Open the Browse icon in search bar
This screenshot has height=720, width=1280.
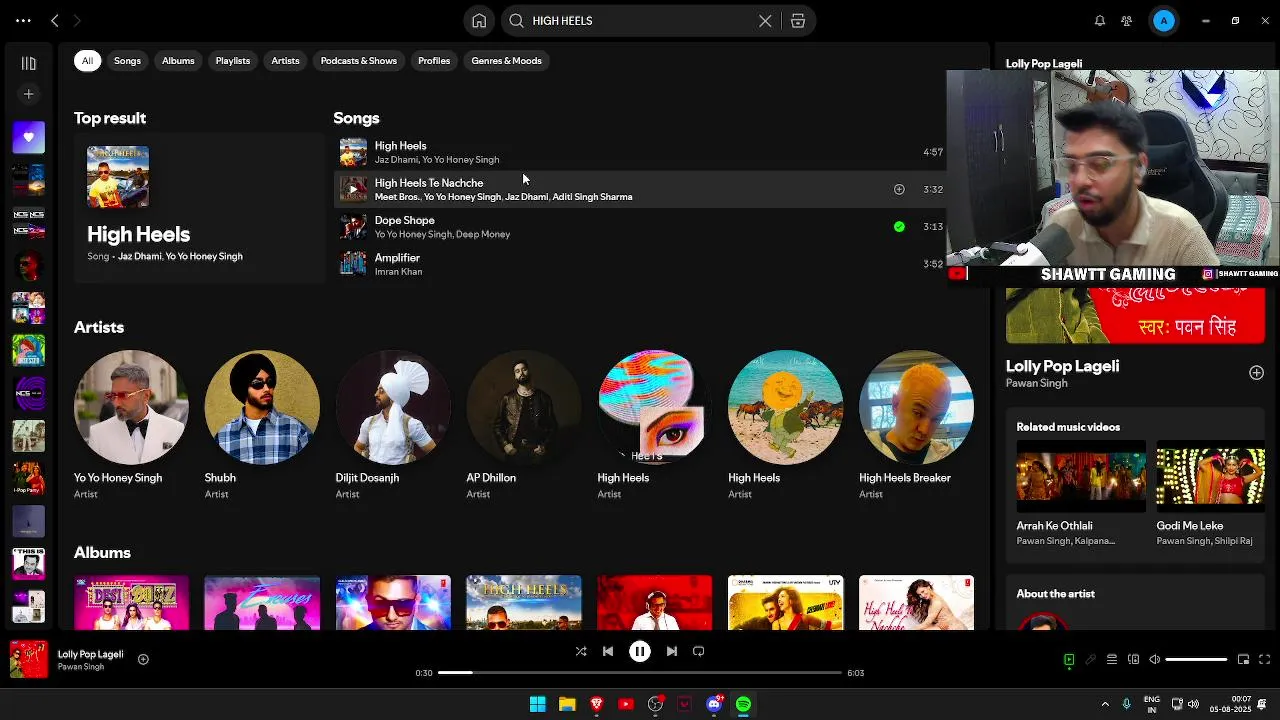(798, 21)
